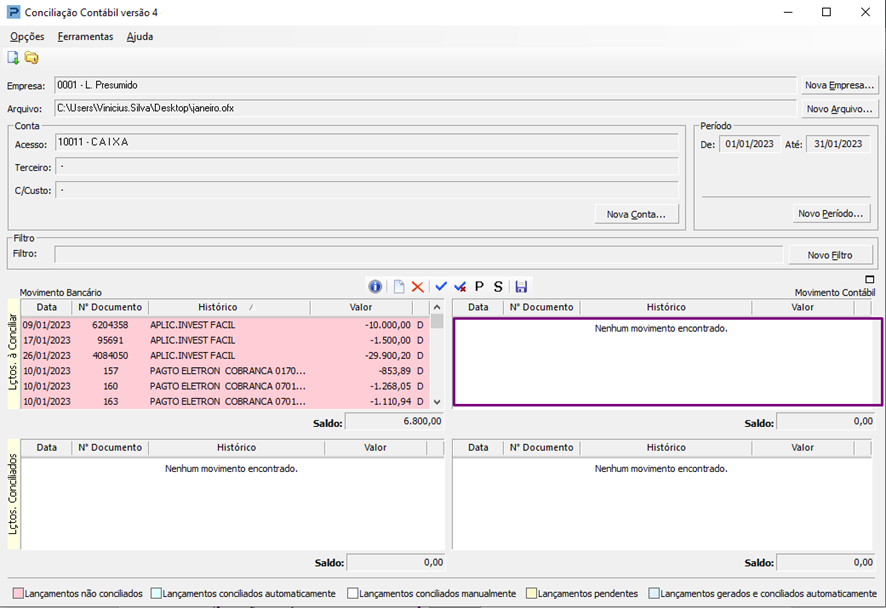Image resolution: width=886 pixels, height=608 pixels.
Task: Click the blank page new entry icon
Action: (x=398, y=287)
